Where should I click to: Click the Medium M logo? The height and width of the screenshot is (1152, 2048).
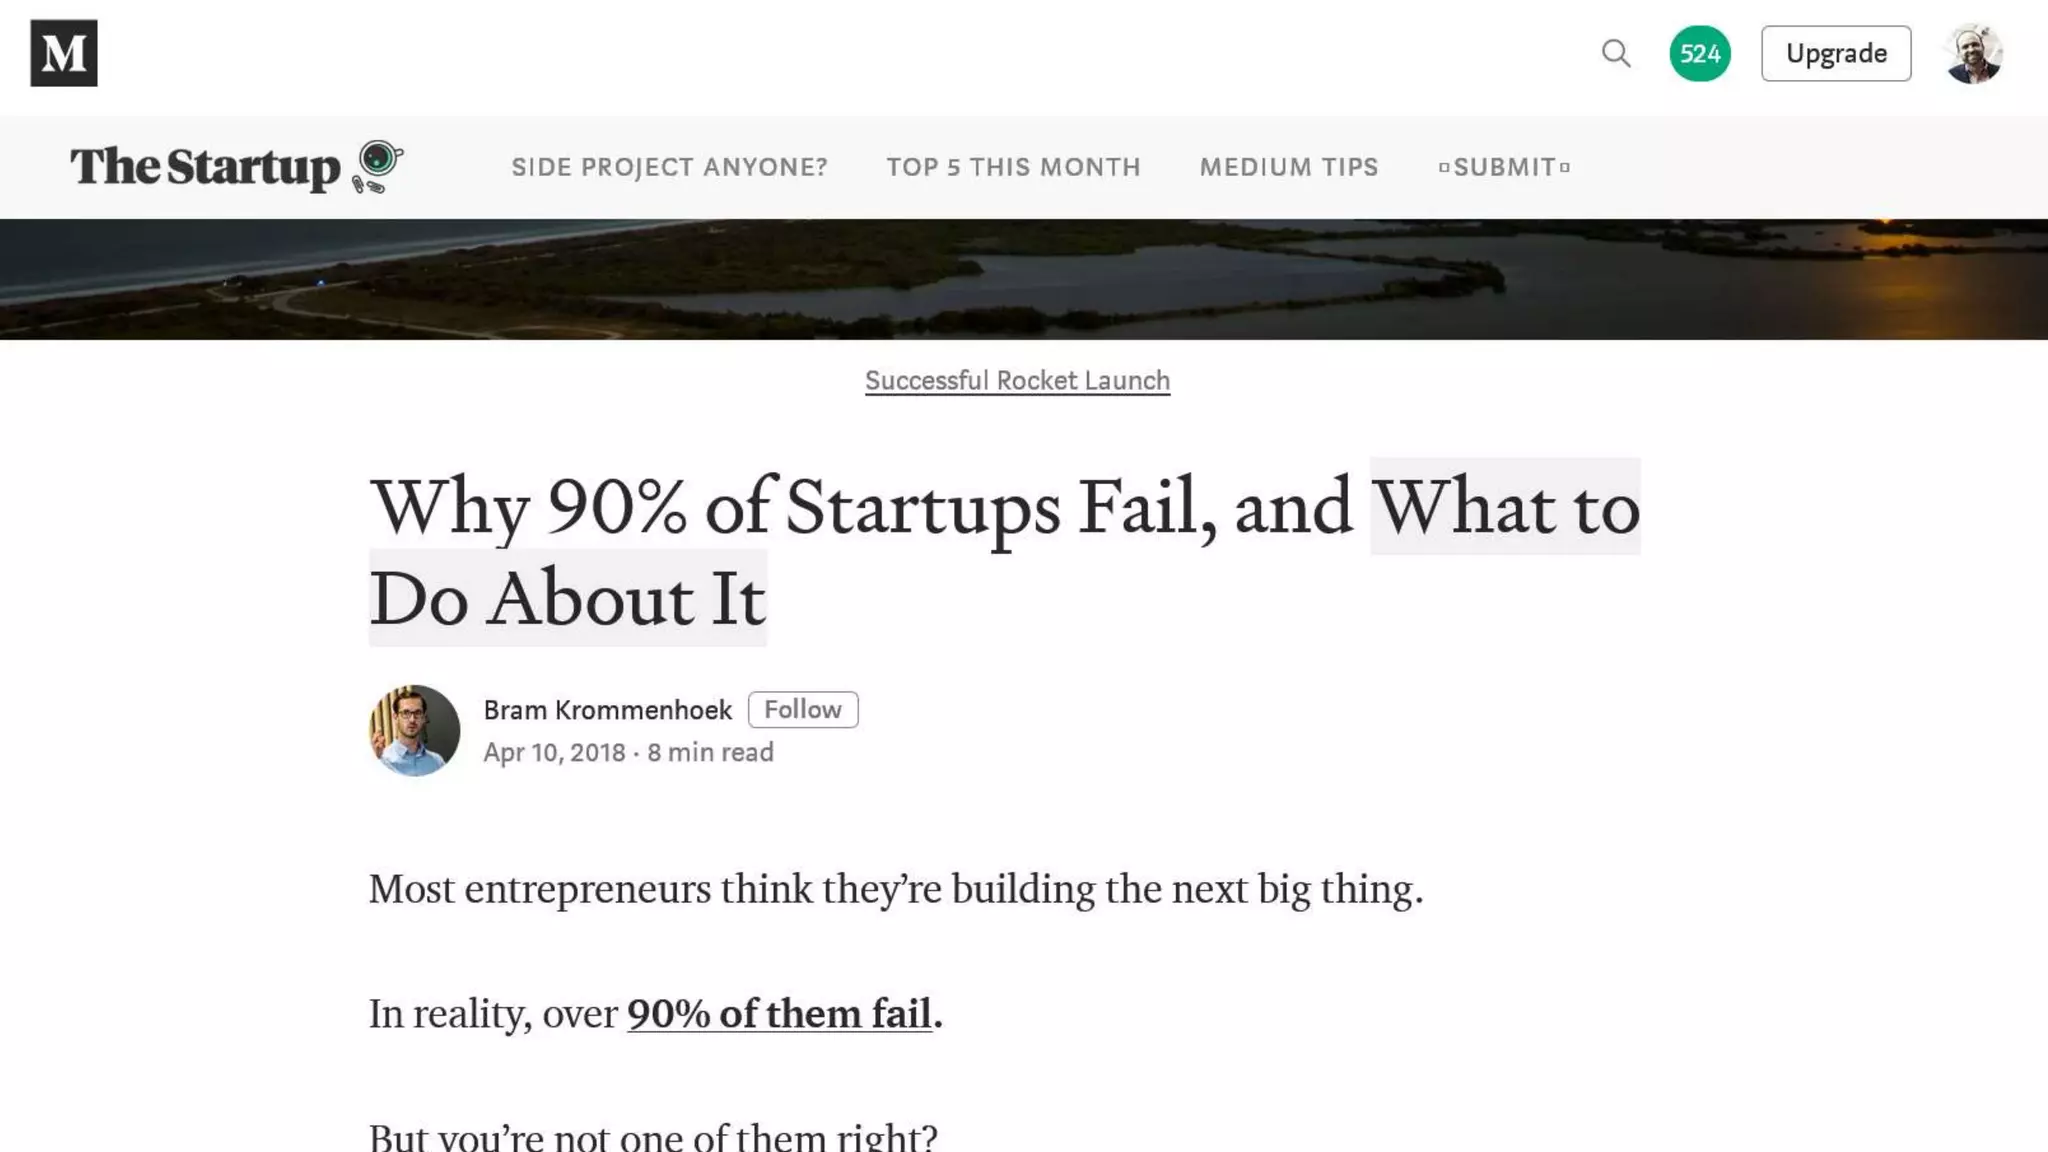click(64, 53)
